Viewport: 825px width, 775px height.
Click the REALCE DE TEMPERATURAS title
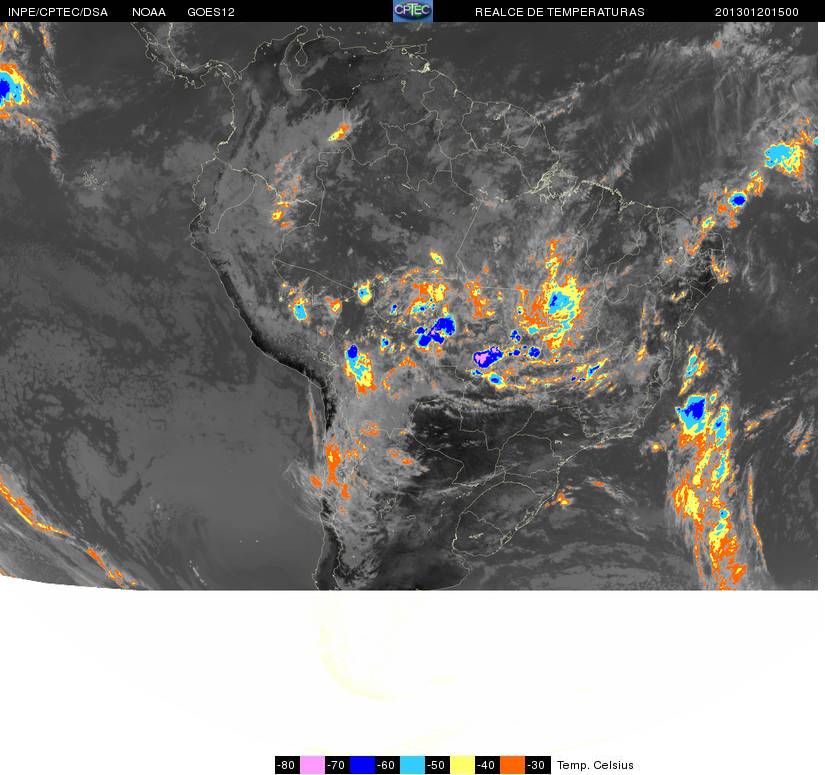[x=559, y=12]
